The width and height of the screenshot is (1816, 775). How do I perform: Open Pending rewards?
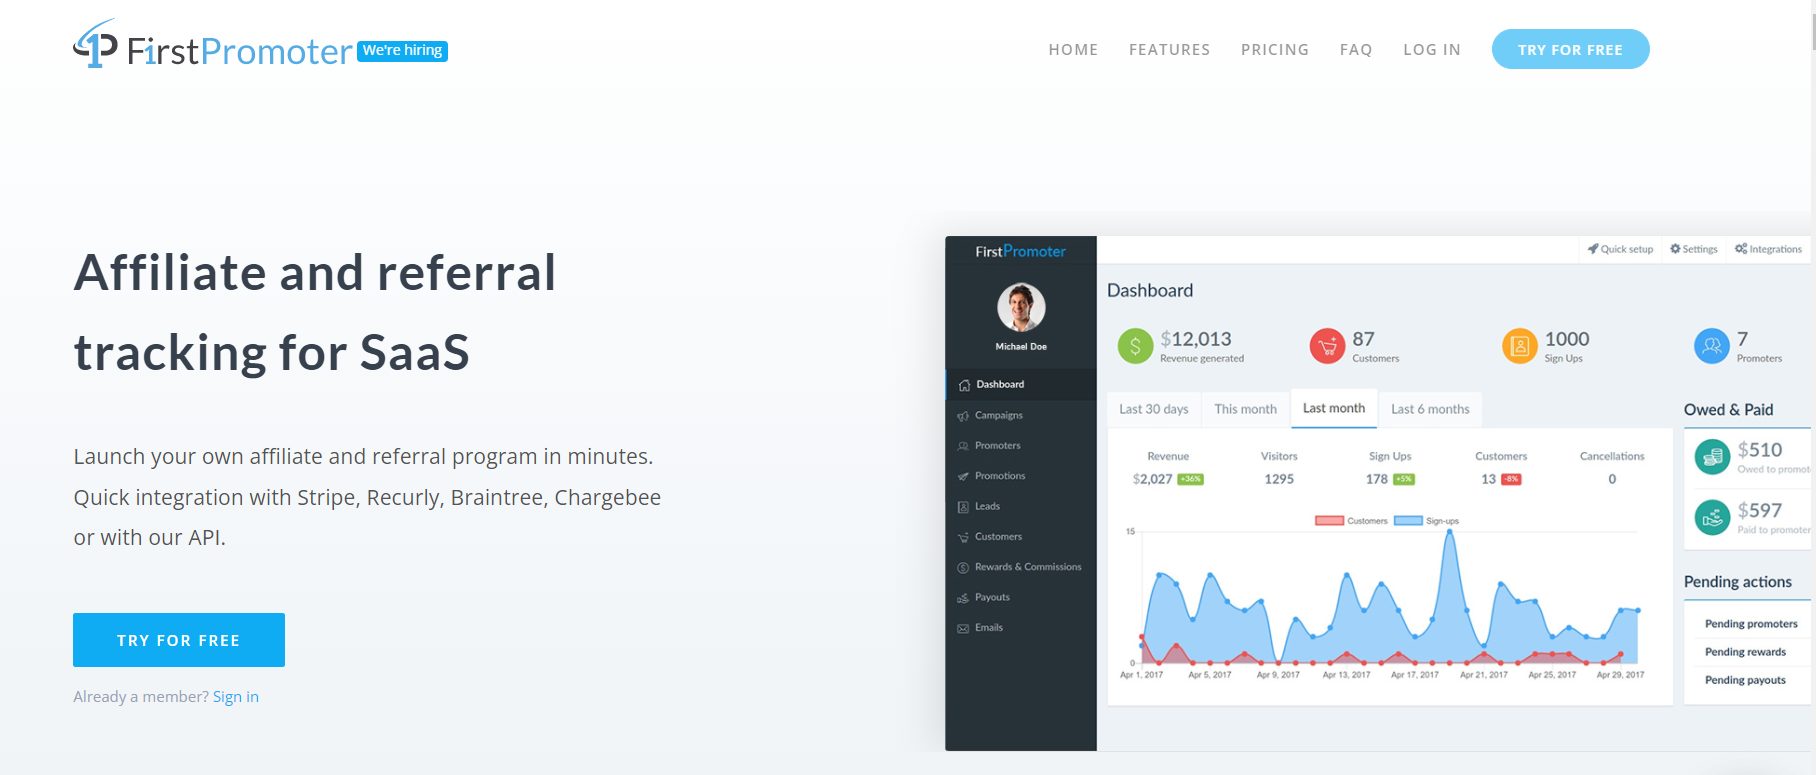click(1745, 652)
